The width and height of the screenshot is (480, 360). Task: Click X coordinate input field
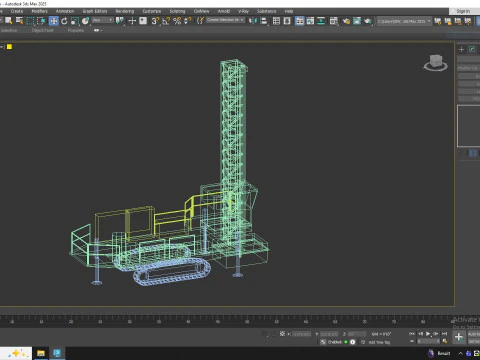(302, 334)
